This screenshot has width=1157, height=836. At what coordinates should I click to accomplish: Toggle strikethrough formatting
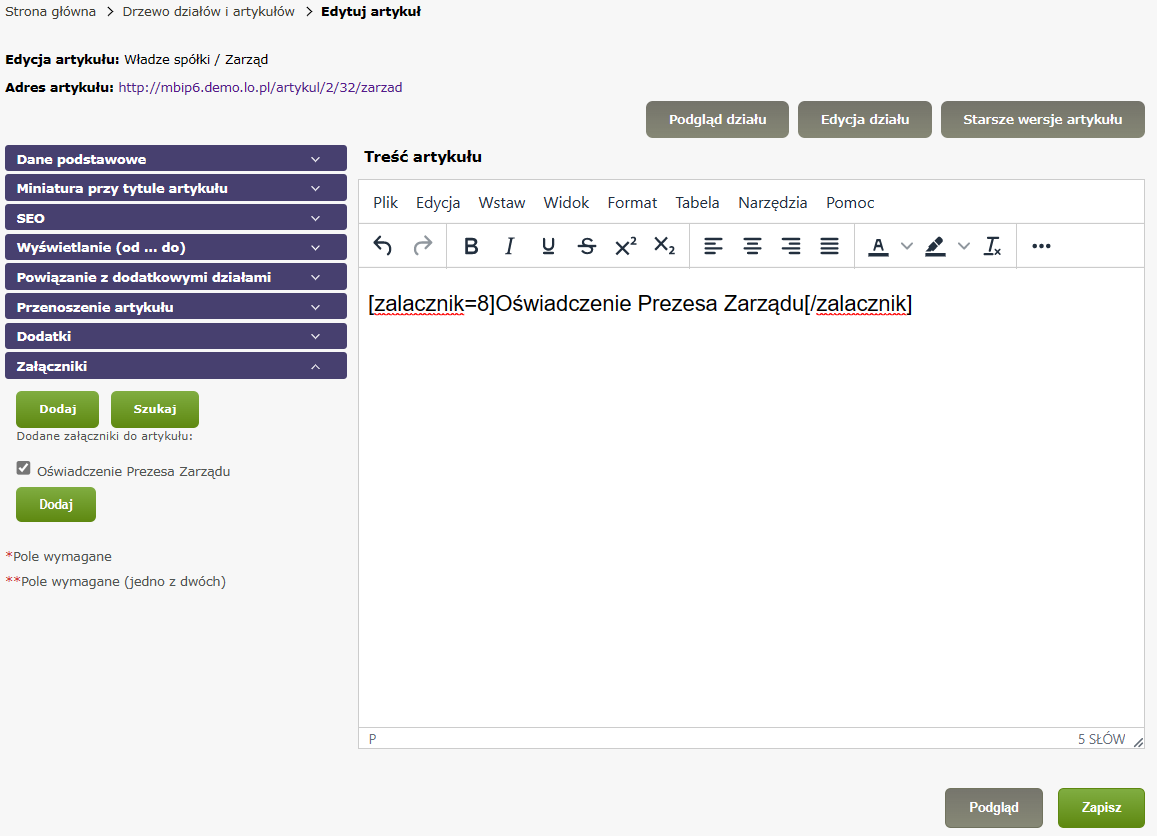[x=587, y=246]
